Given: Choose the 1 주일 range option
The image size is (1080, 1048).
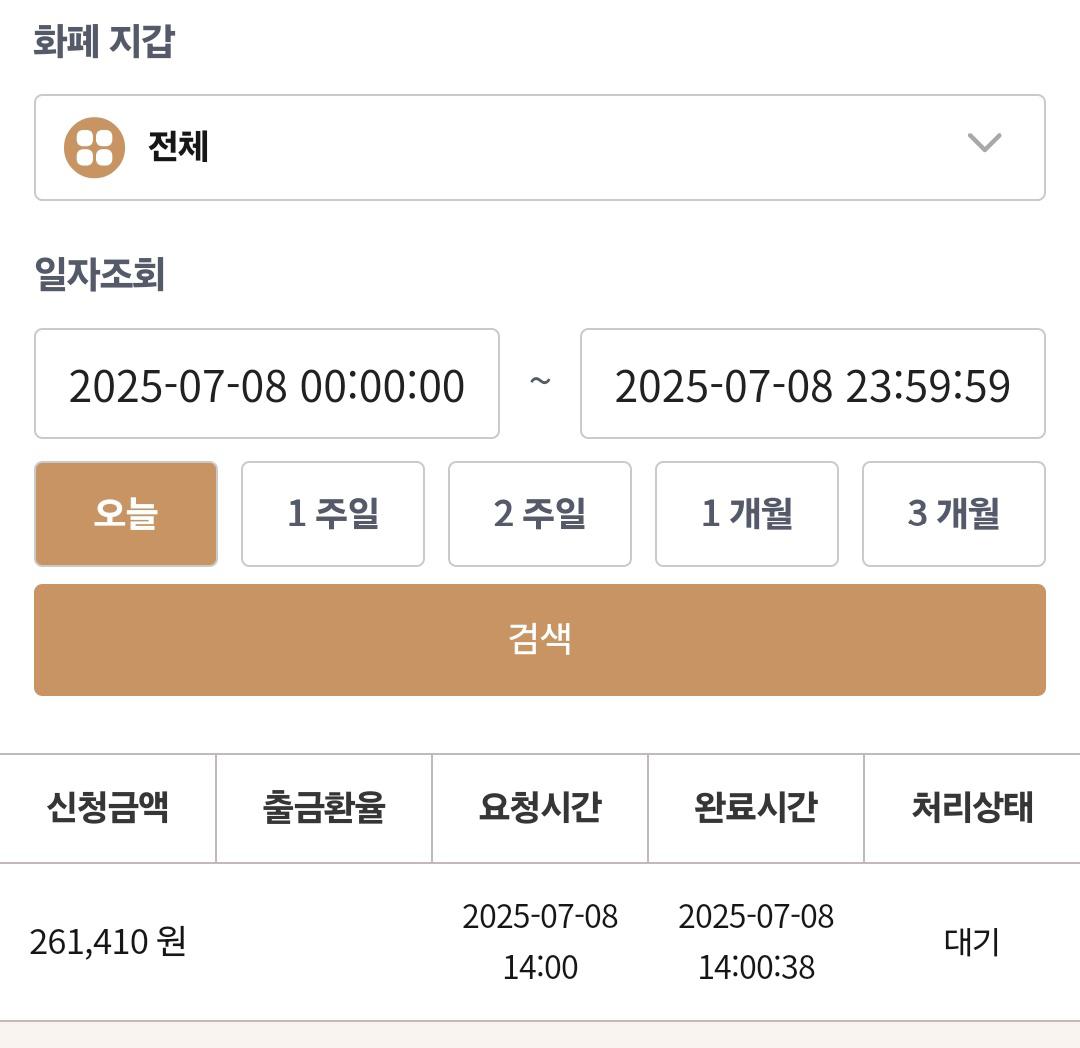Looking at the screenshot, I should pos(333,514).
